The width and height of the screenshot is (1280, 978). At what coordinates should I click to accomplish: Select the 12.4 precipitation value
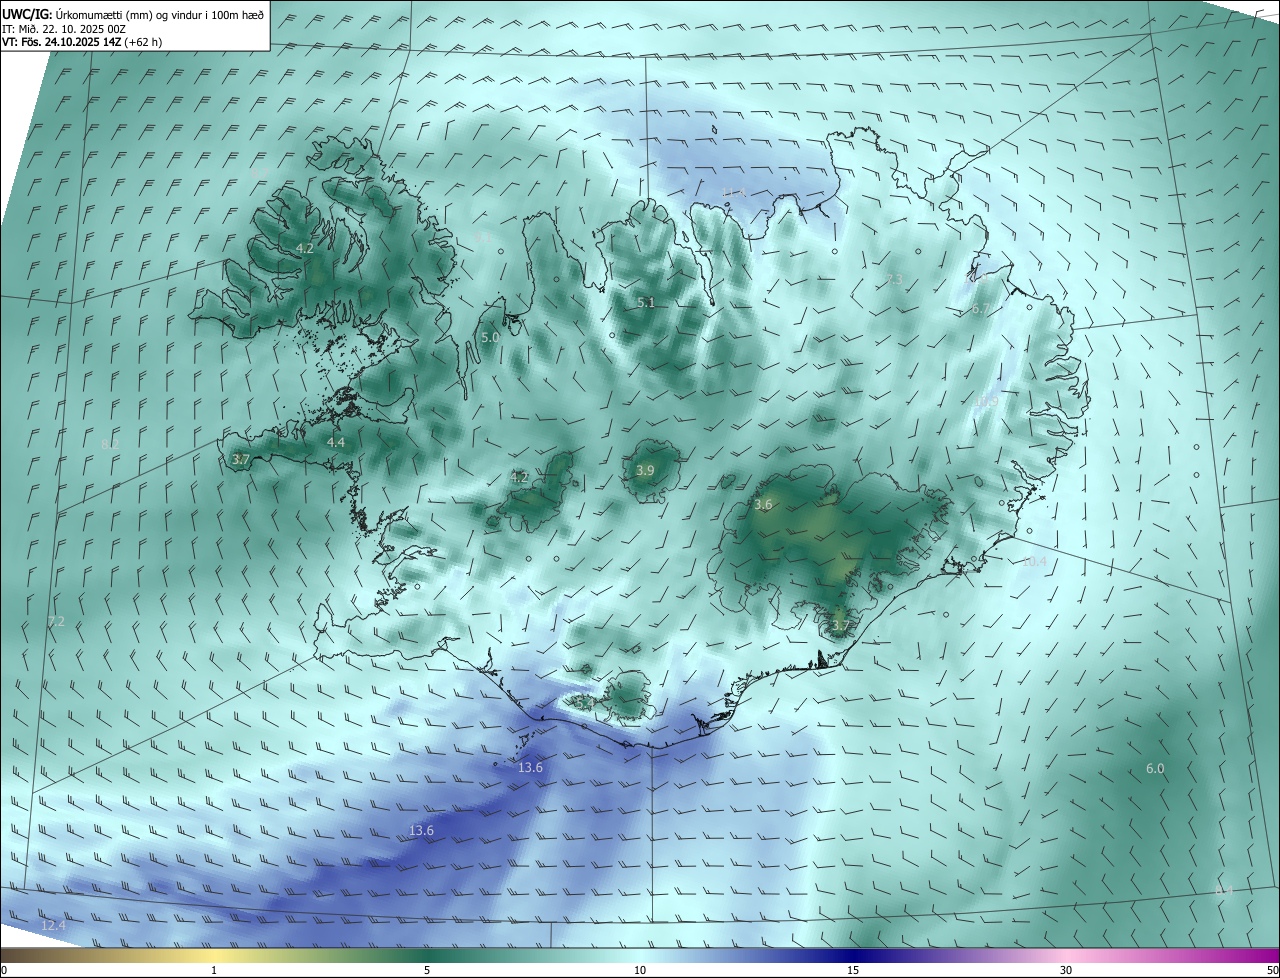(53, 926)
